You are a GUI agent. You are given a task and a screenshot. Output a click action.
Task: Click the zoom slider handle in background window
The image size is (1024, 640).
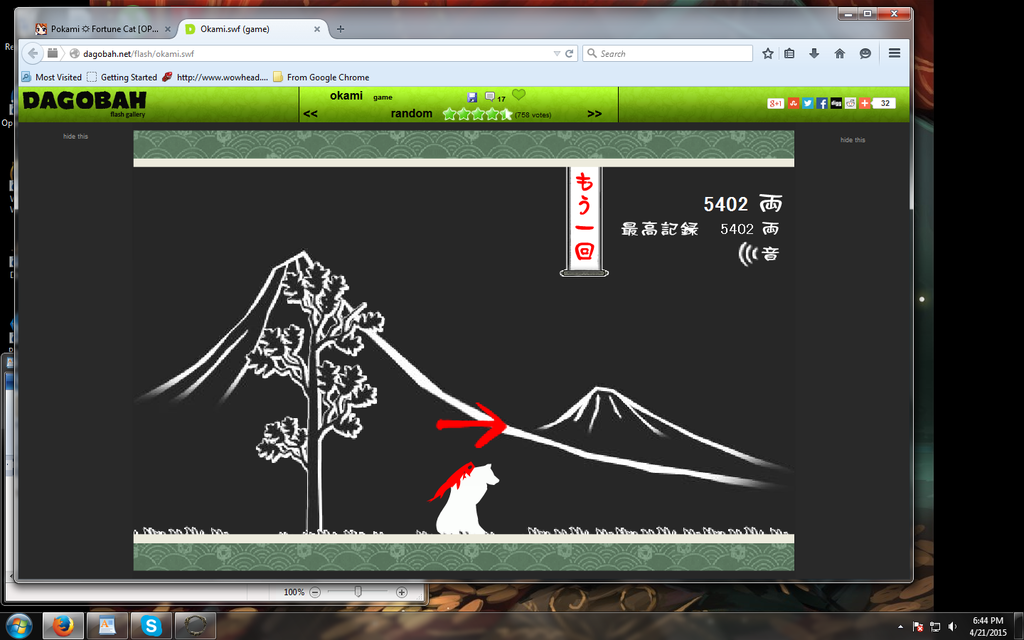point(358,592)
